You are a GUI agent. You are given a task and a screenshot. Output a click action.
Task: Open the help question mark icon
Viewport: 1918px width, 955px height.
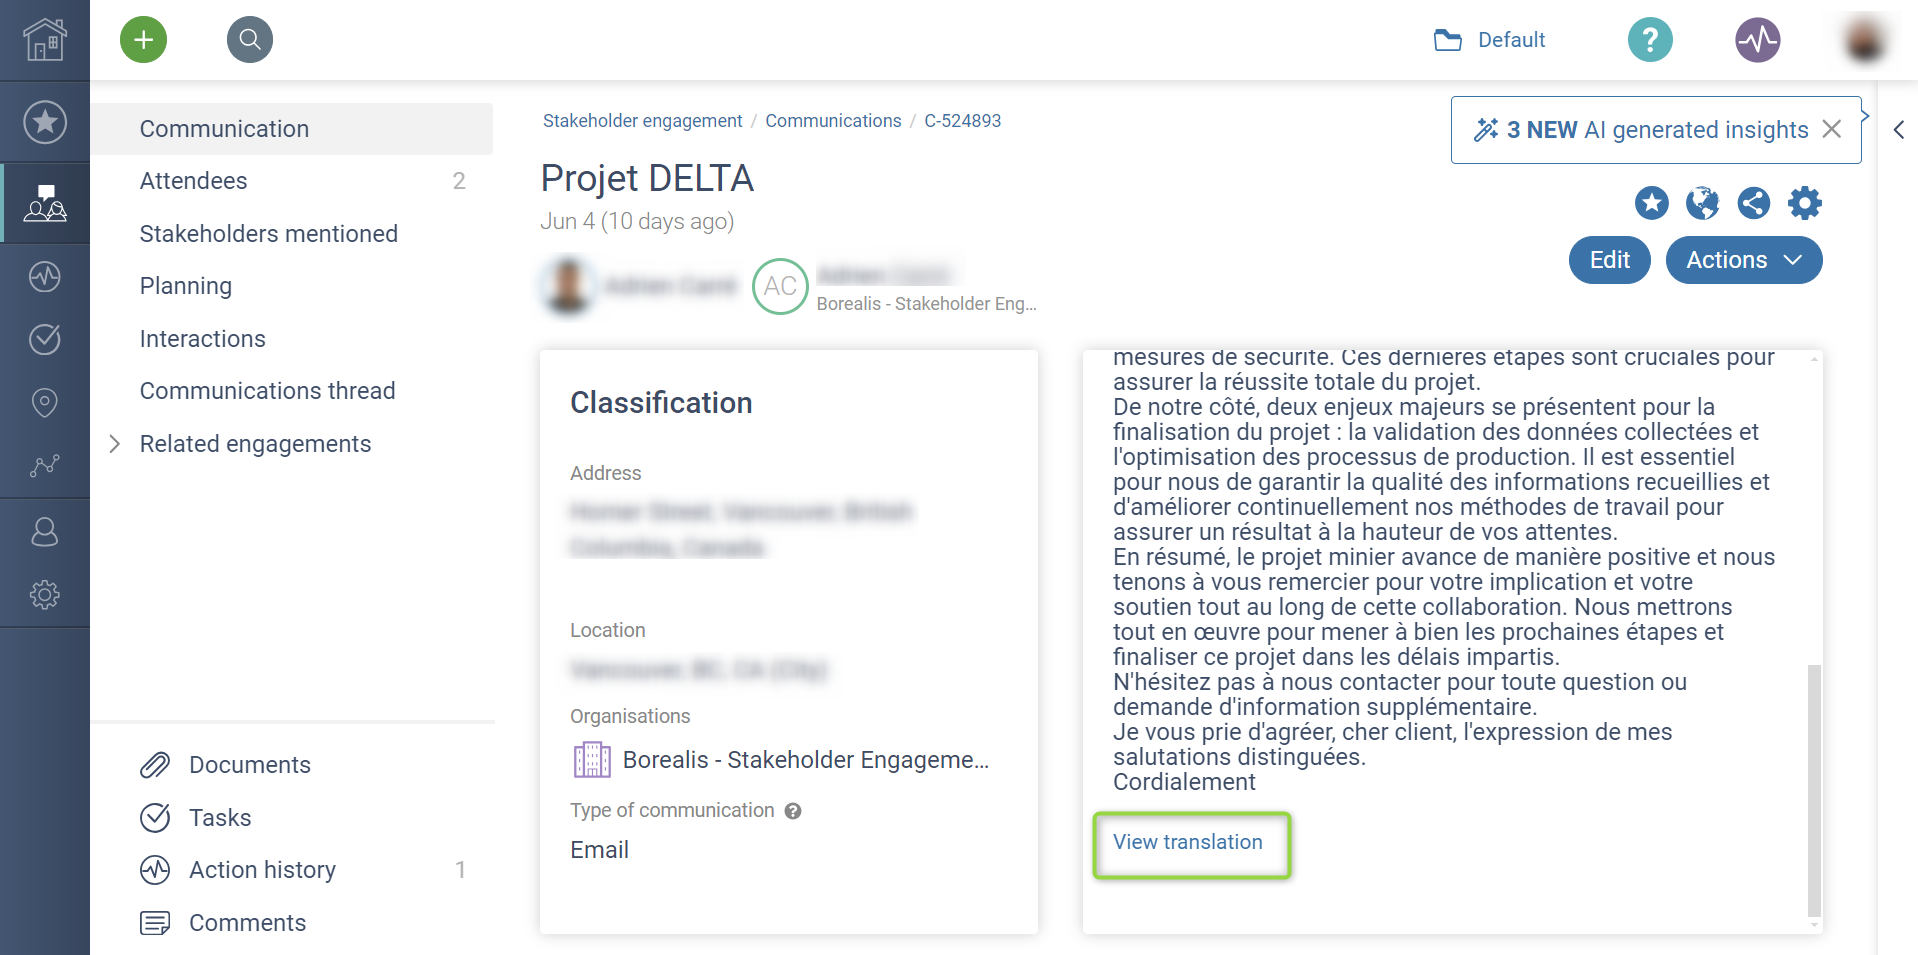[1650, 40]
